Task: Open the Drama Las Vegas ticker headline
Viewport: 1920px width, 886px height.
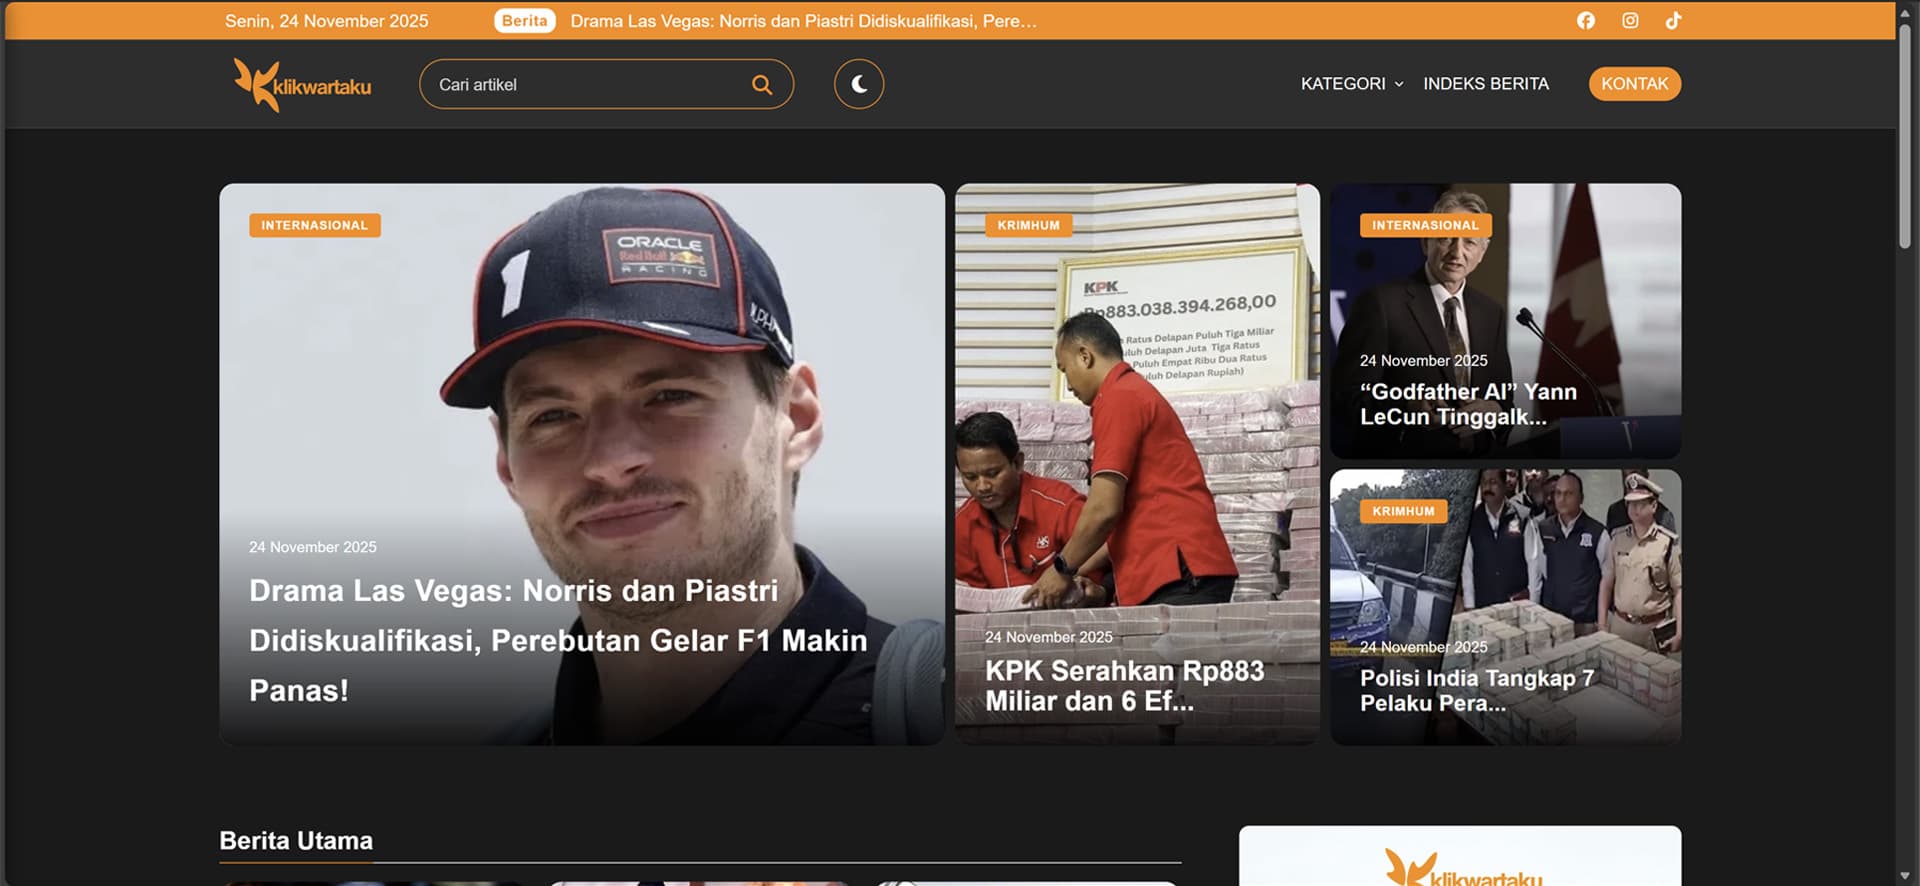Action: coord(803,21)
